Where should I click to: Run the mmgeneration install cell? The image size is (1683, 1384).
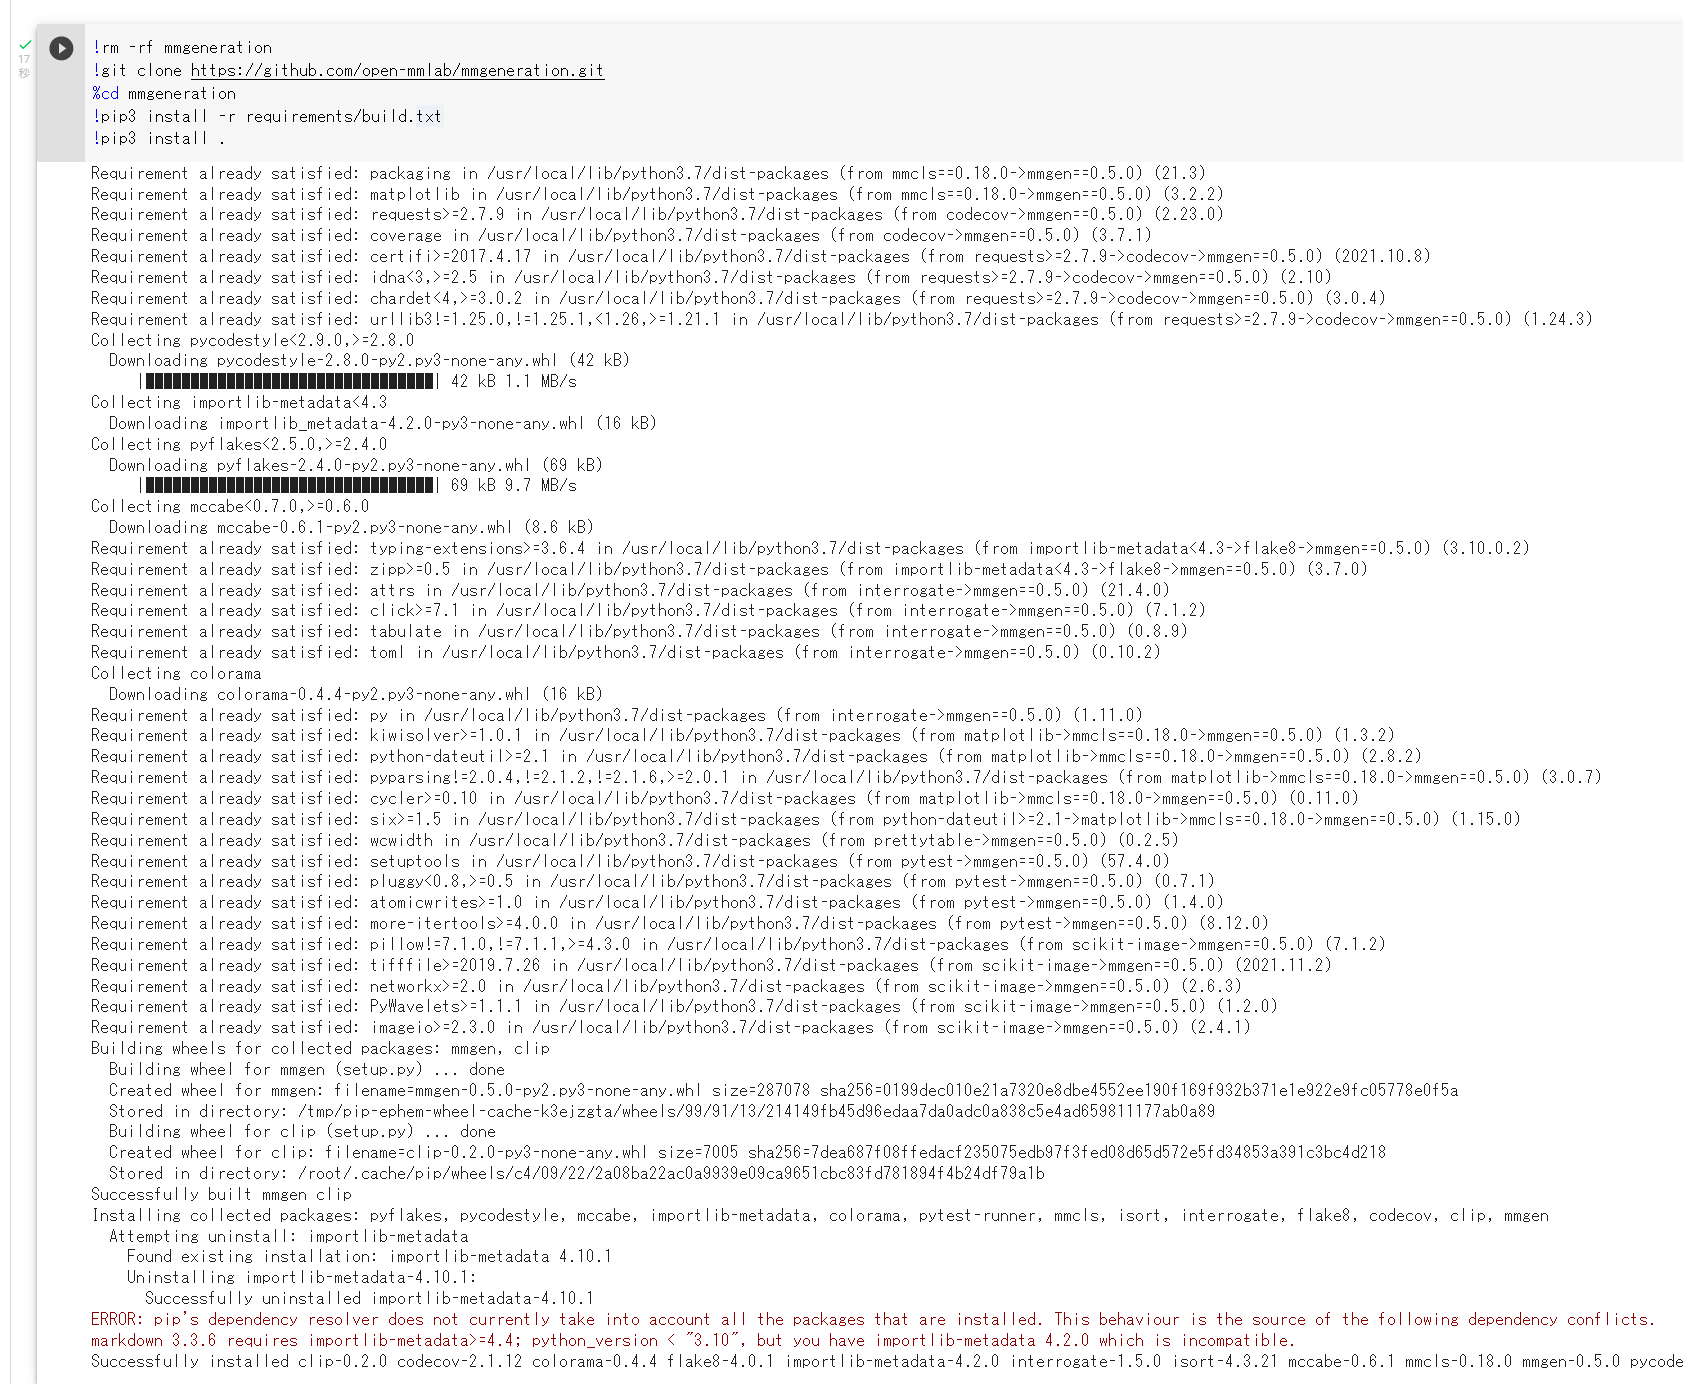pos(61,48)
